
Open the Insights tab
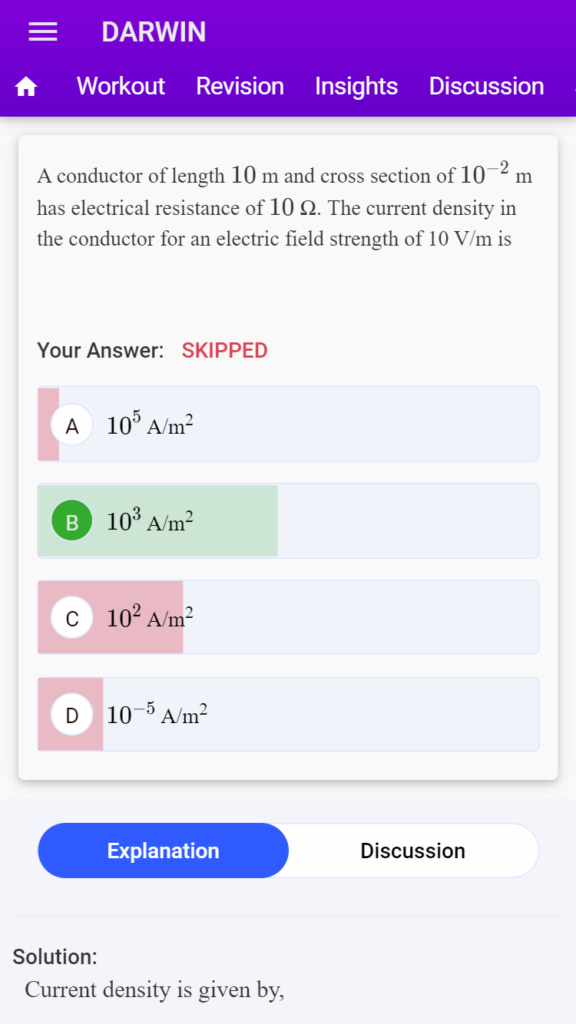pos(356,86)
